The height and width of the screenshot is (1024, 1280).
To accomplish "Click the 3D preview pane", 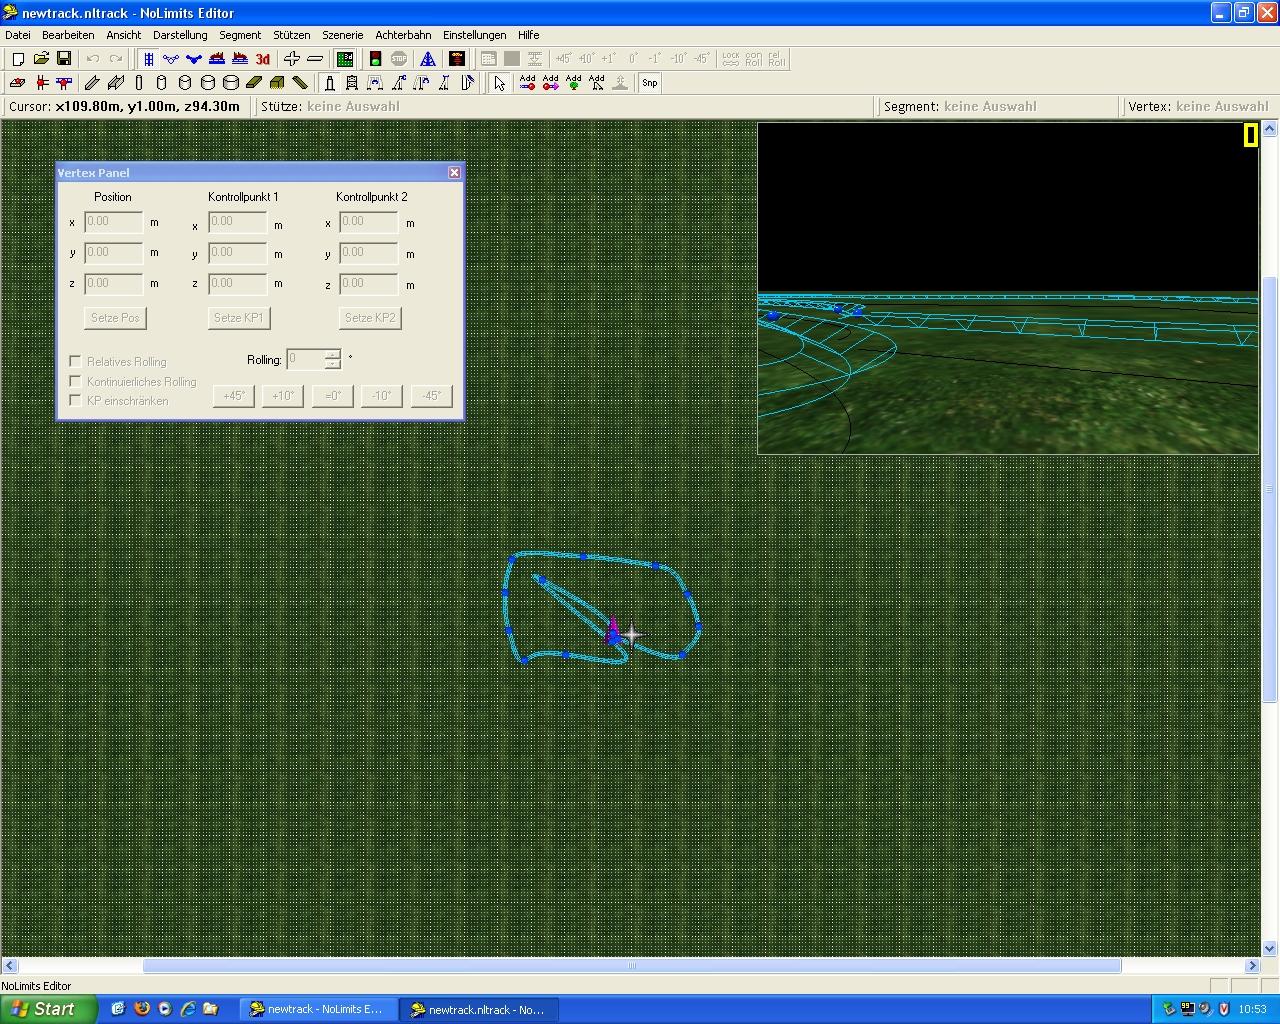I will 1008,288.
